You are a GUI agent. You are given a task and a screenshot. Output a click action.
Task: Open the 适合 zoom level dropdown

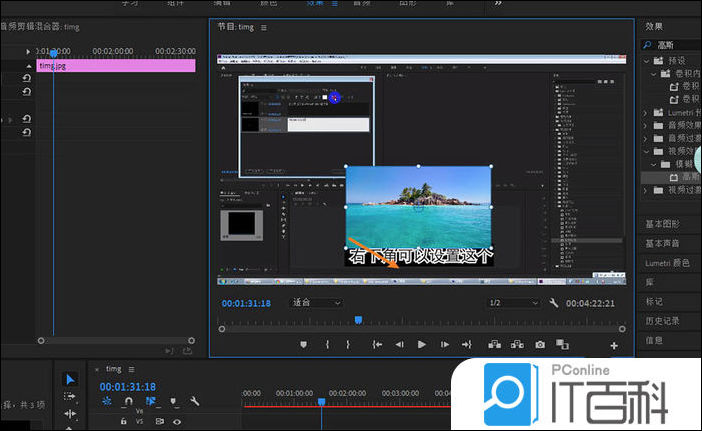coord(315,302)
